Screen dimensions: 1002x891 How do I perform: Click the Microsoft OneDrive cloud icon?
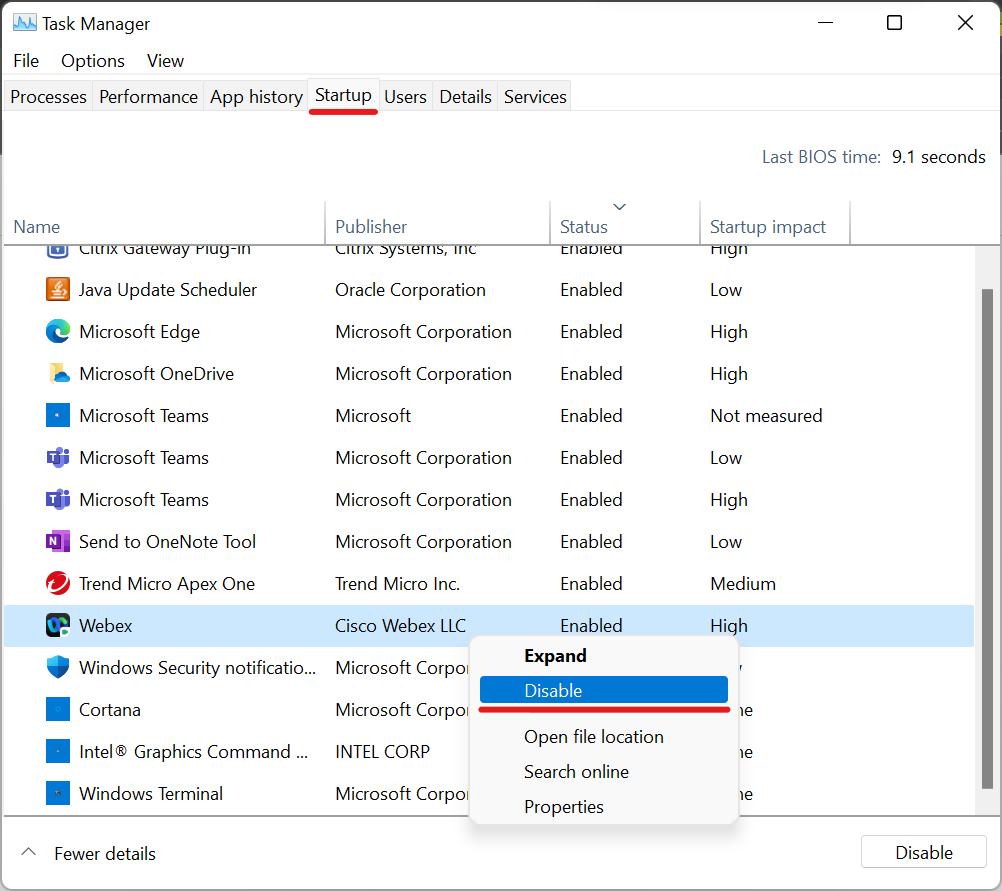click(58, 373)
